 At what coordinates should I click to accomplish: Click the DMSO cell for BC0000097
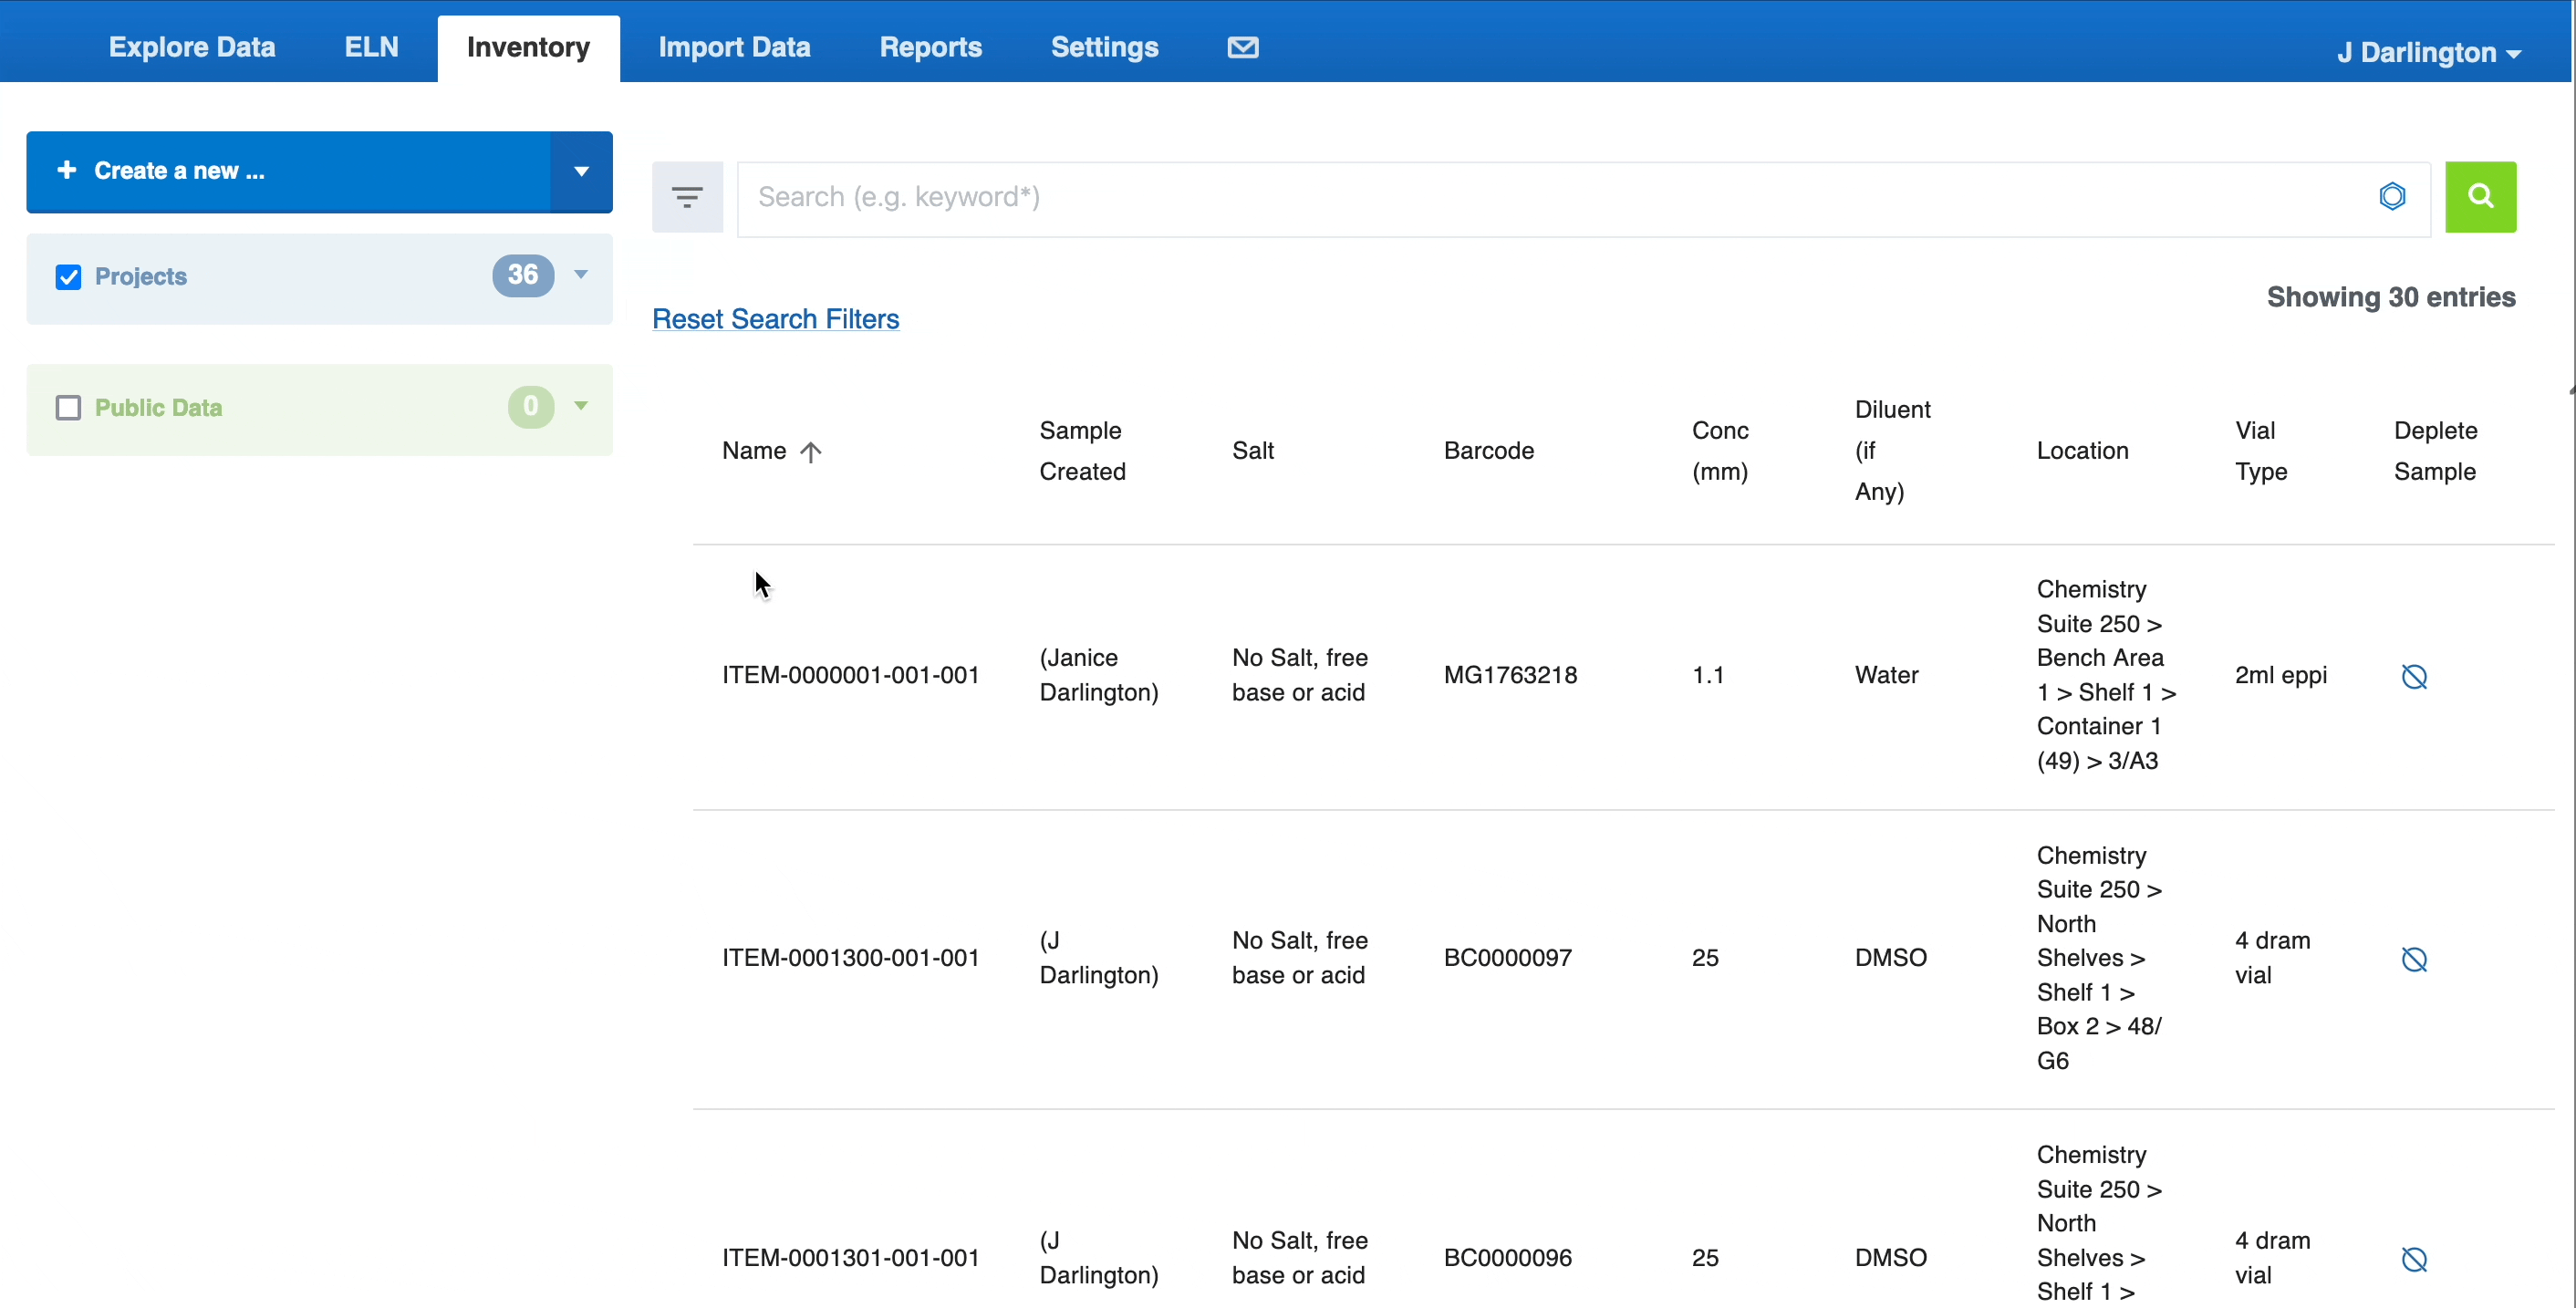pos(1890,958)
